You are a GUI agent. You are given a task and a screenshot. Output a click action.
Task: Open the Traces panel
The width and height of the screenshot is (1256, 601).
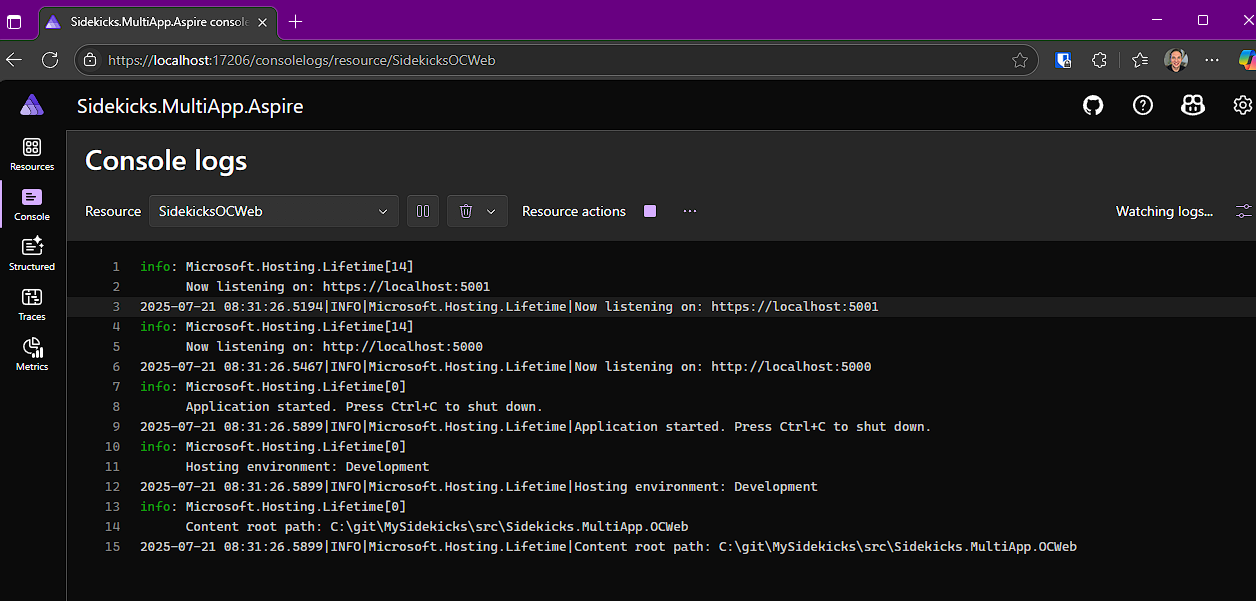[31, 302]
